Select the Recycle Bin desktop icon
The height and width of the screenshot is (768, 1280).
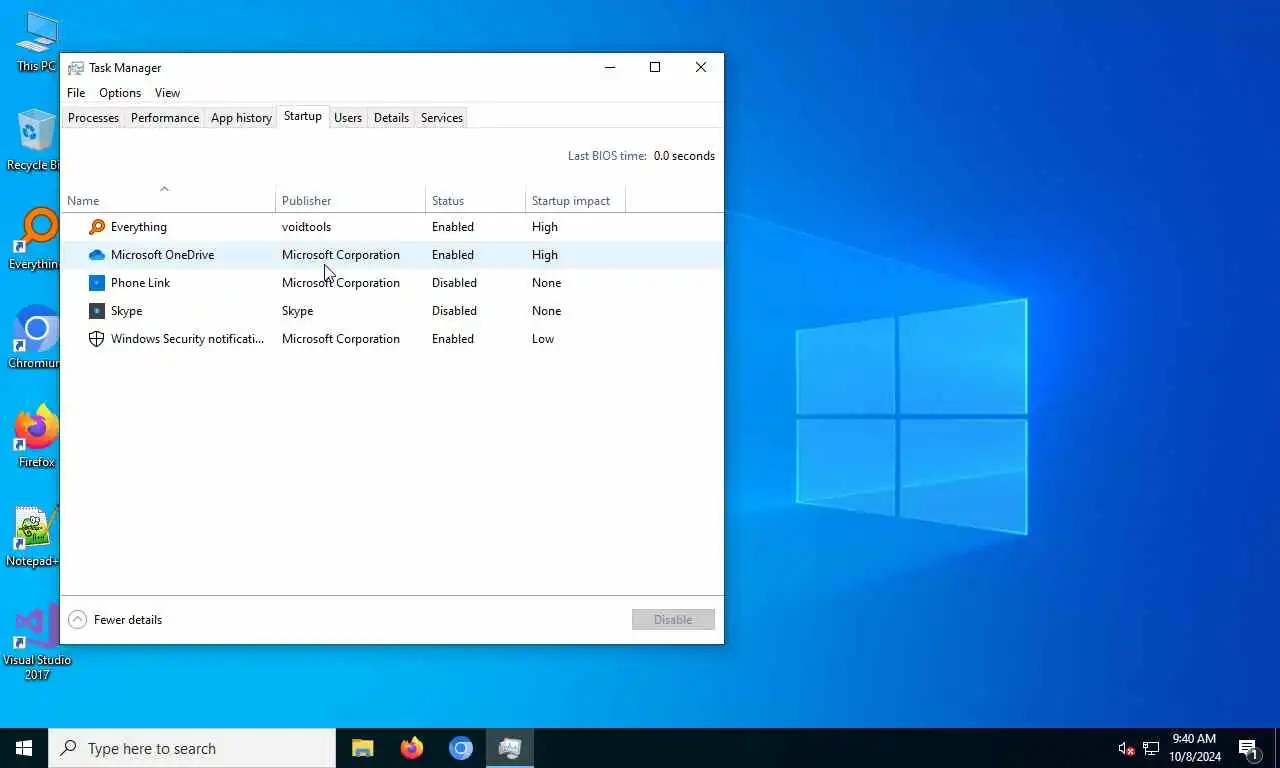pos(36,140)
